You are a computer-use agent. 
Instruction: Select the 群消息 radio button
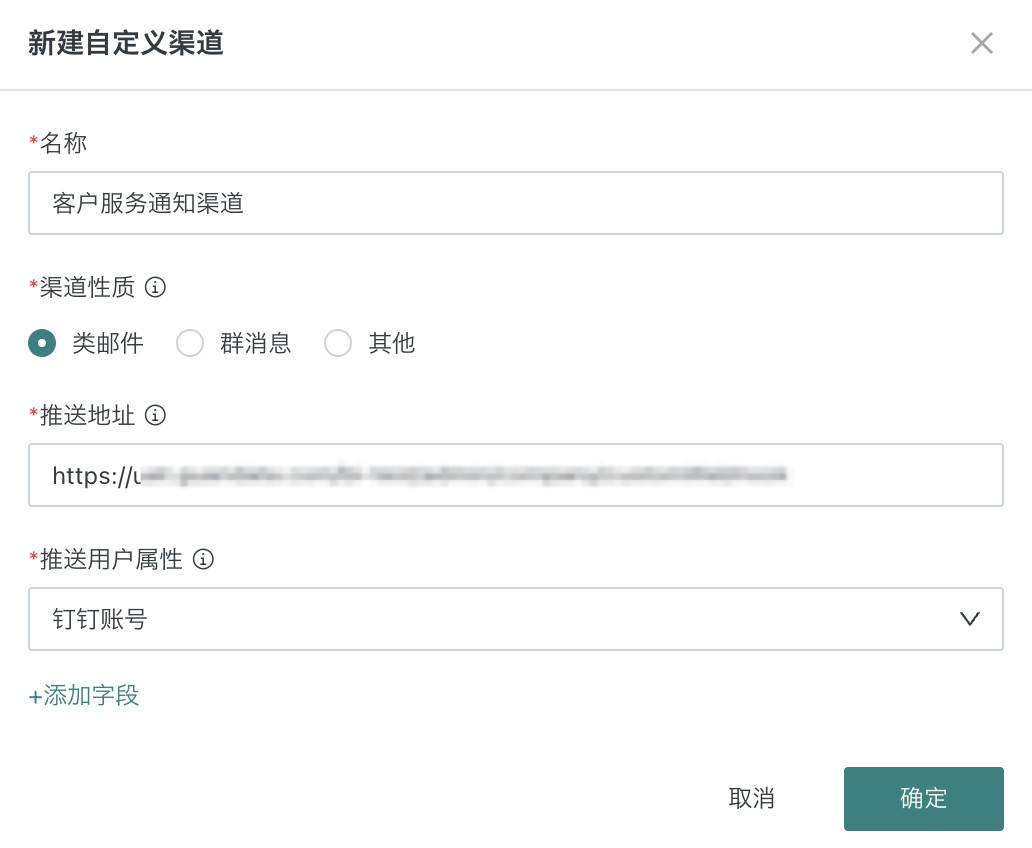(x=190, y=343)
